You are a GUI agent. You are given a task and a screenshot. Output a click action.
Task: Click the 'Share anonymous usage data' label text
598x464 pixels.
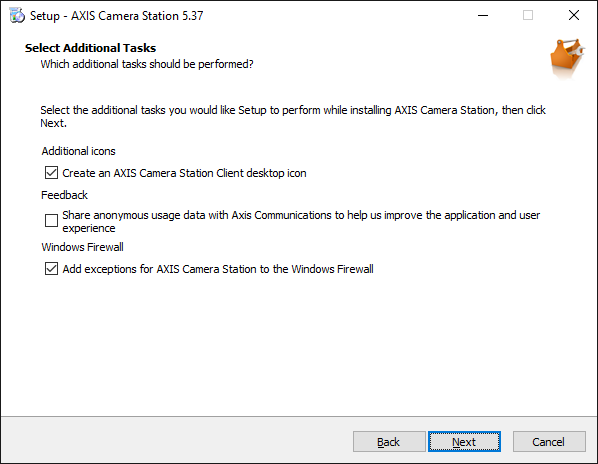[301, 222]
